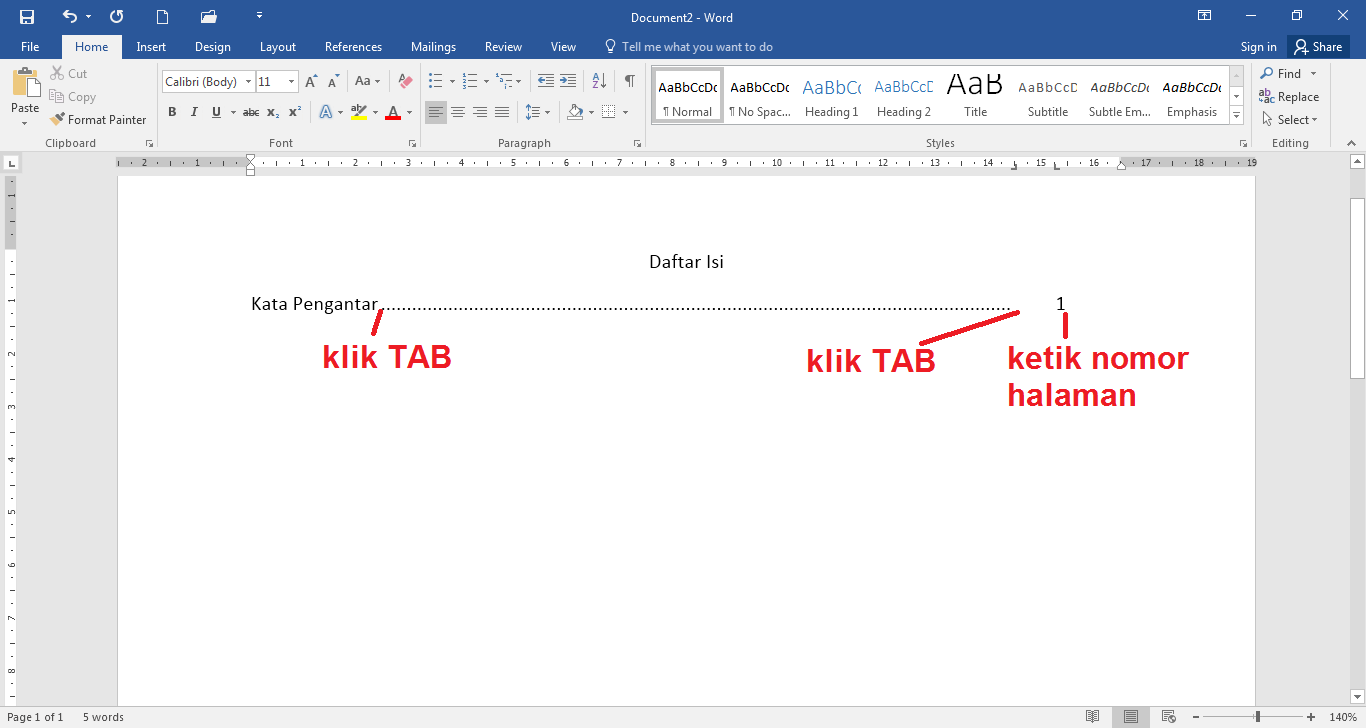Viewport: 1366px width, 728px height.
Task: Sort the selected paragraphs
Action: (599, 81)
